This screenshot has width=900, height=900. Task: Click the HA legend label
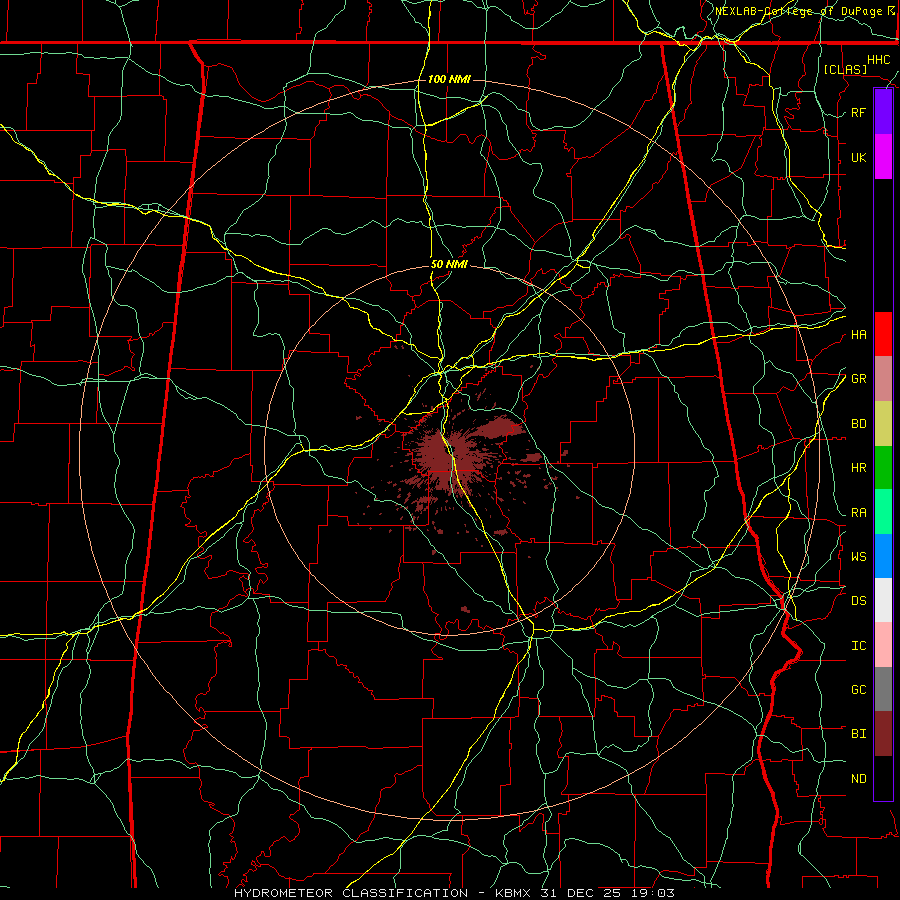(x=858, y=334)
